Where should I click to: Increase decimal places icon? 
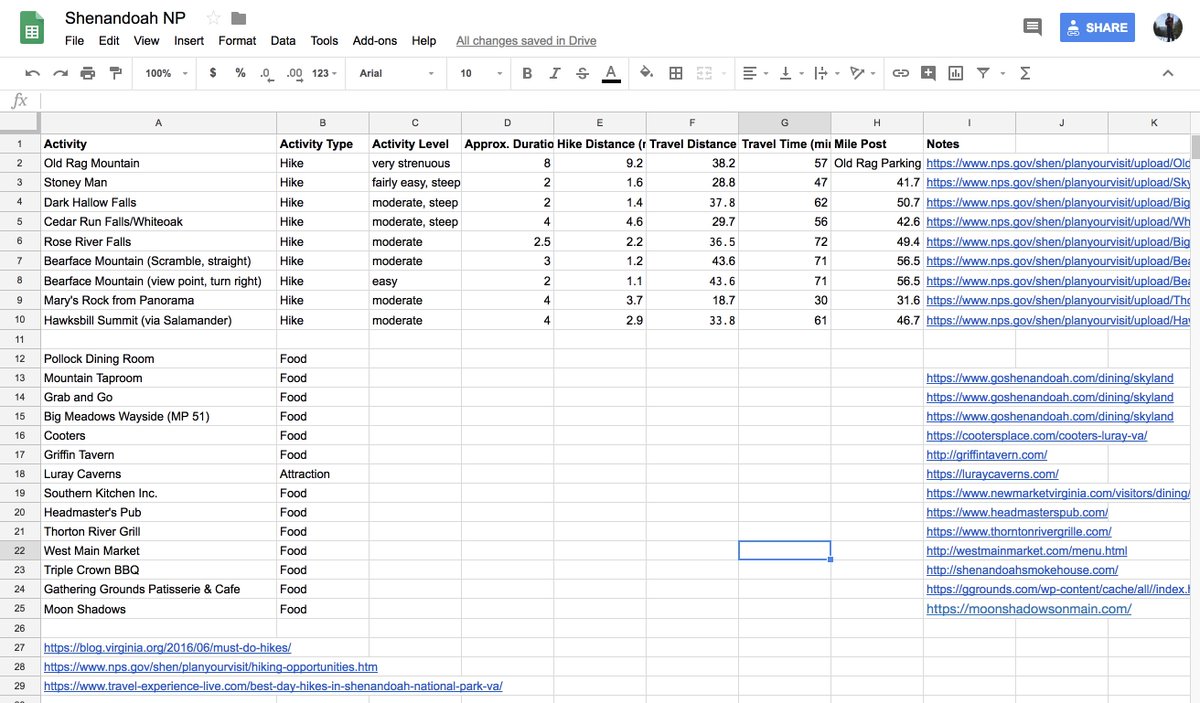[294, 73]
